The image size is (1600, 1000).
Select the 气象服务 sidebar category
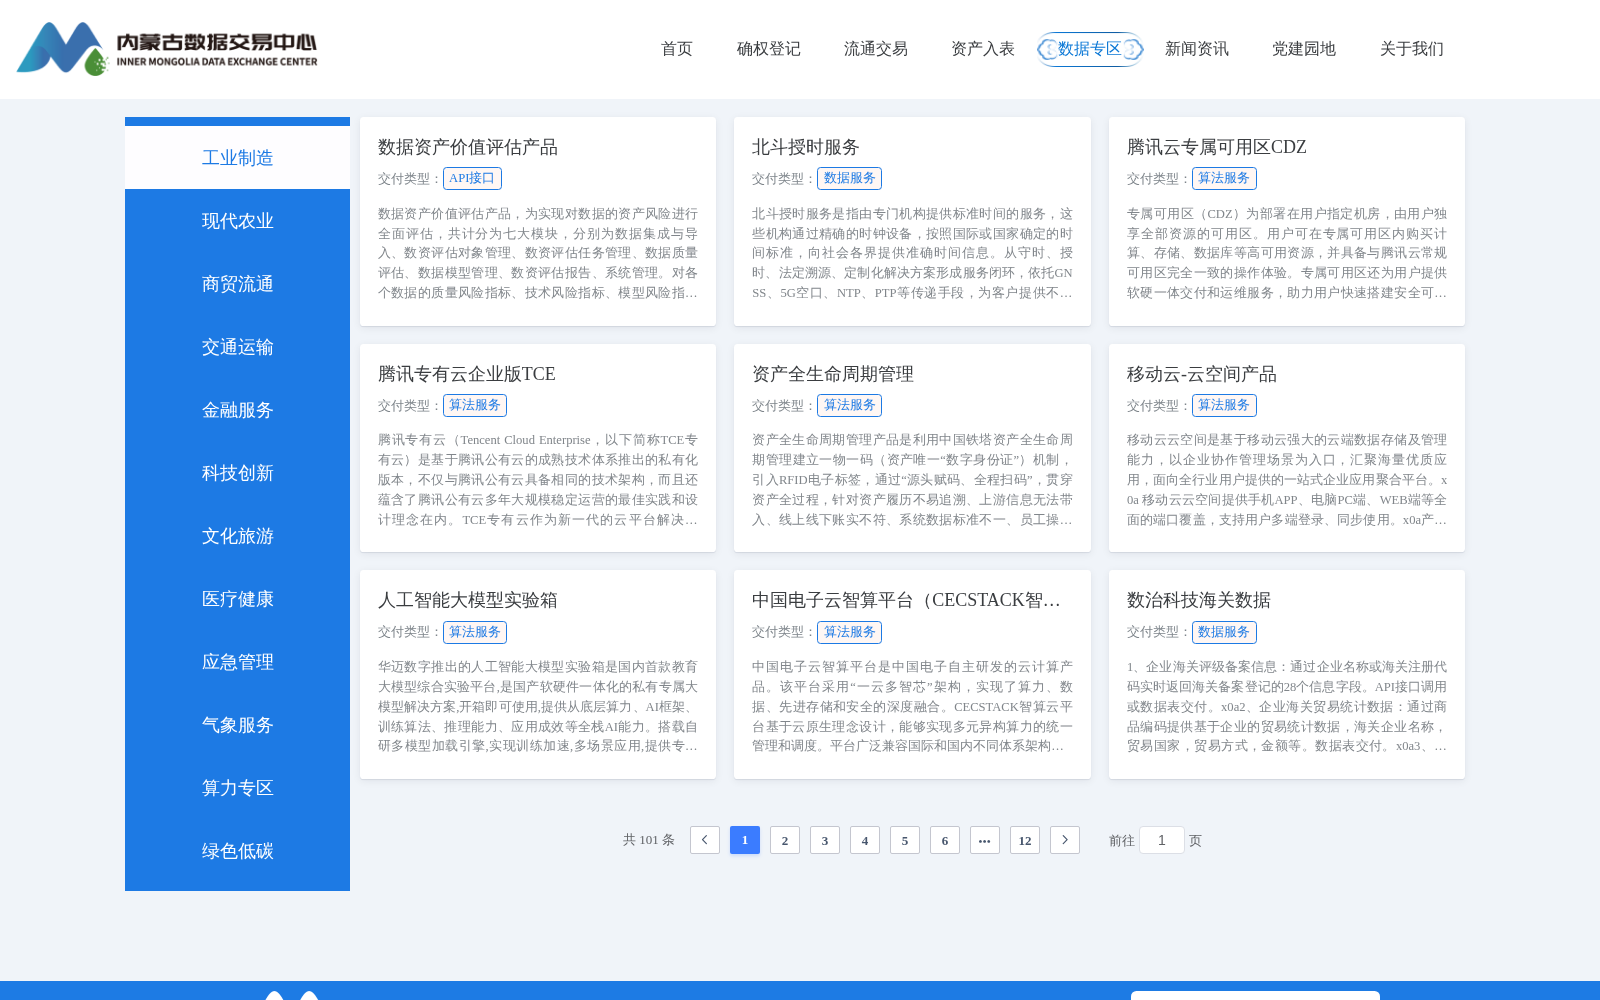tap(237, 725)
